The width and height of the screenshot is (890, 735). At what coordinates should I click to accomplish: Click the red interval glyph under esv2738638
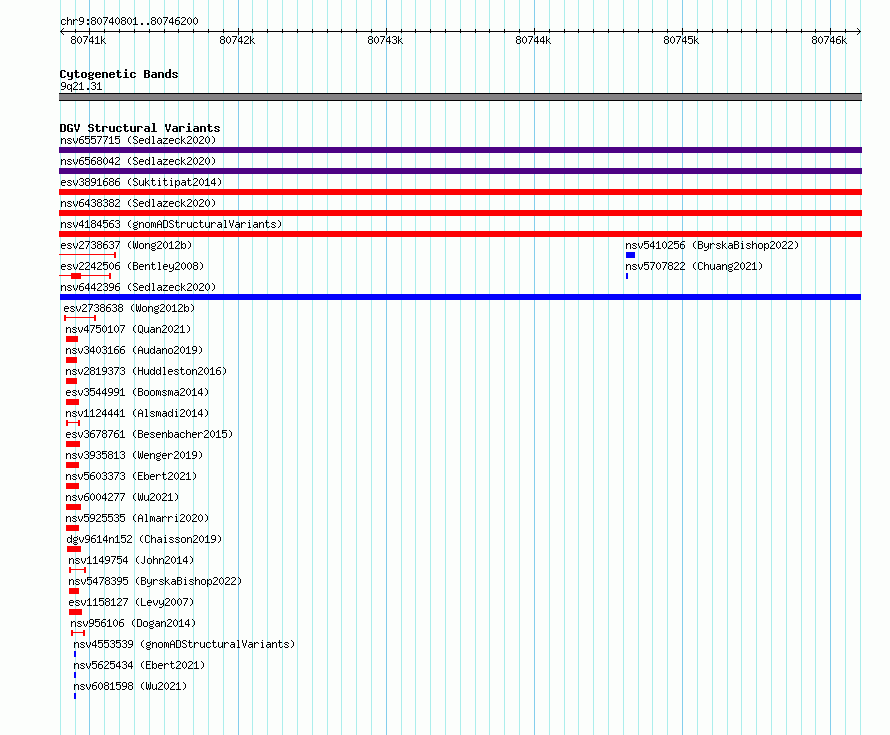coord(80,318)
